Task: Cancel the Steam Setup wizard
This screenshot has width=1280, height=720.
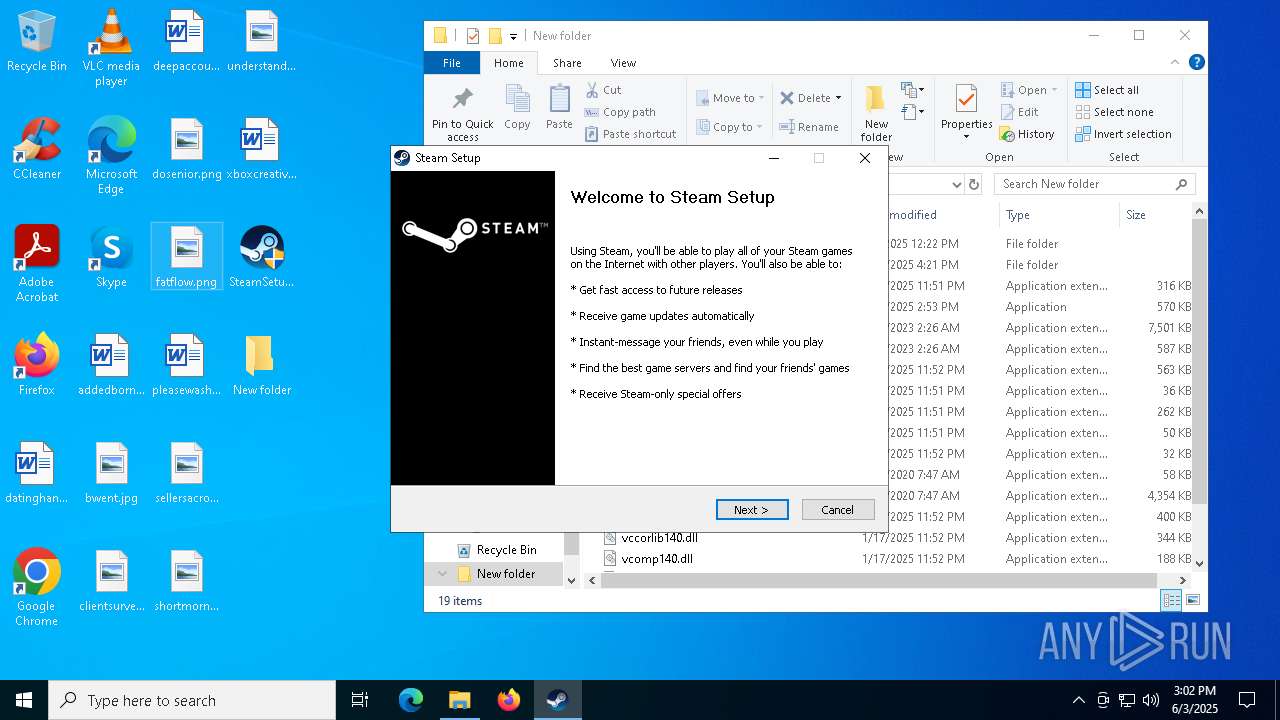Action: pos(838,510)
